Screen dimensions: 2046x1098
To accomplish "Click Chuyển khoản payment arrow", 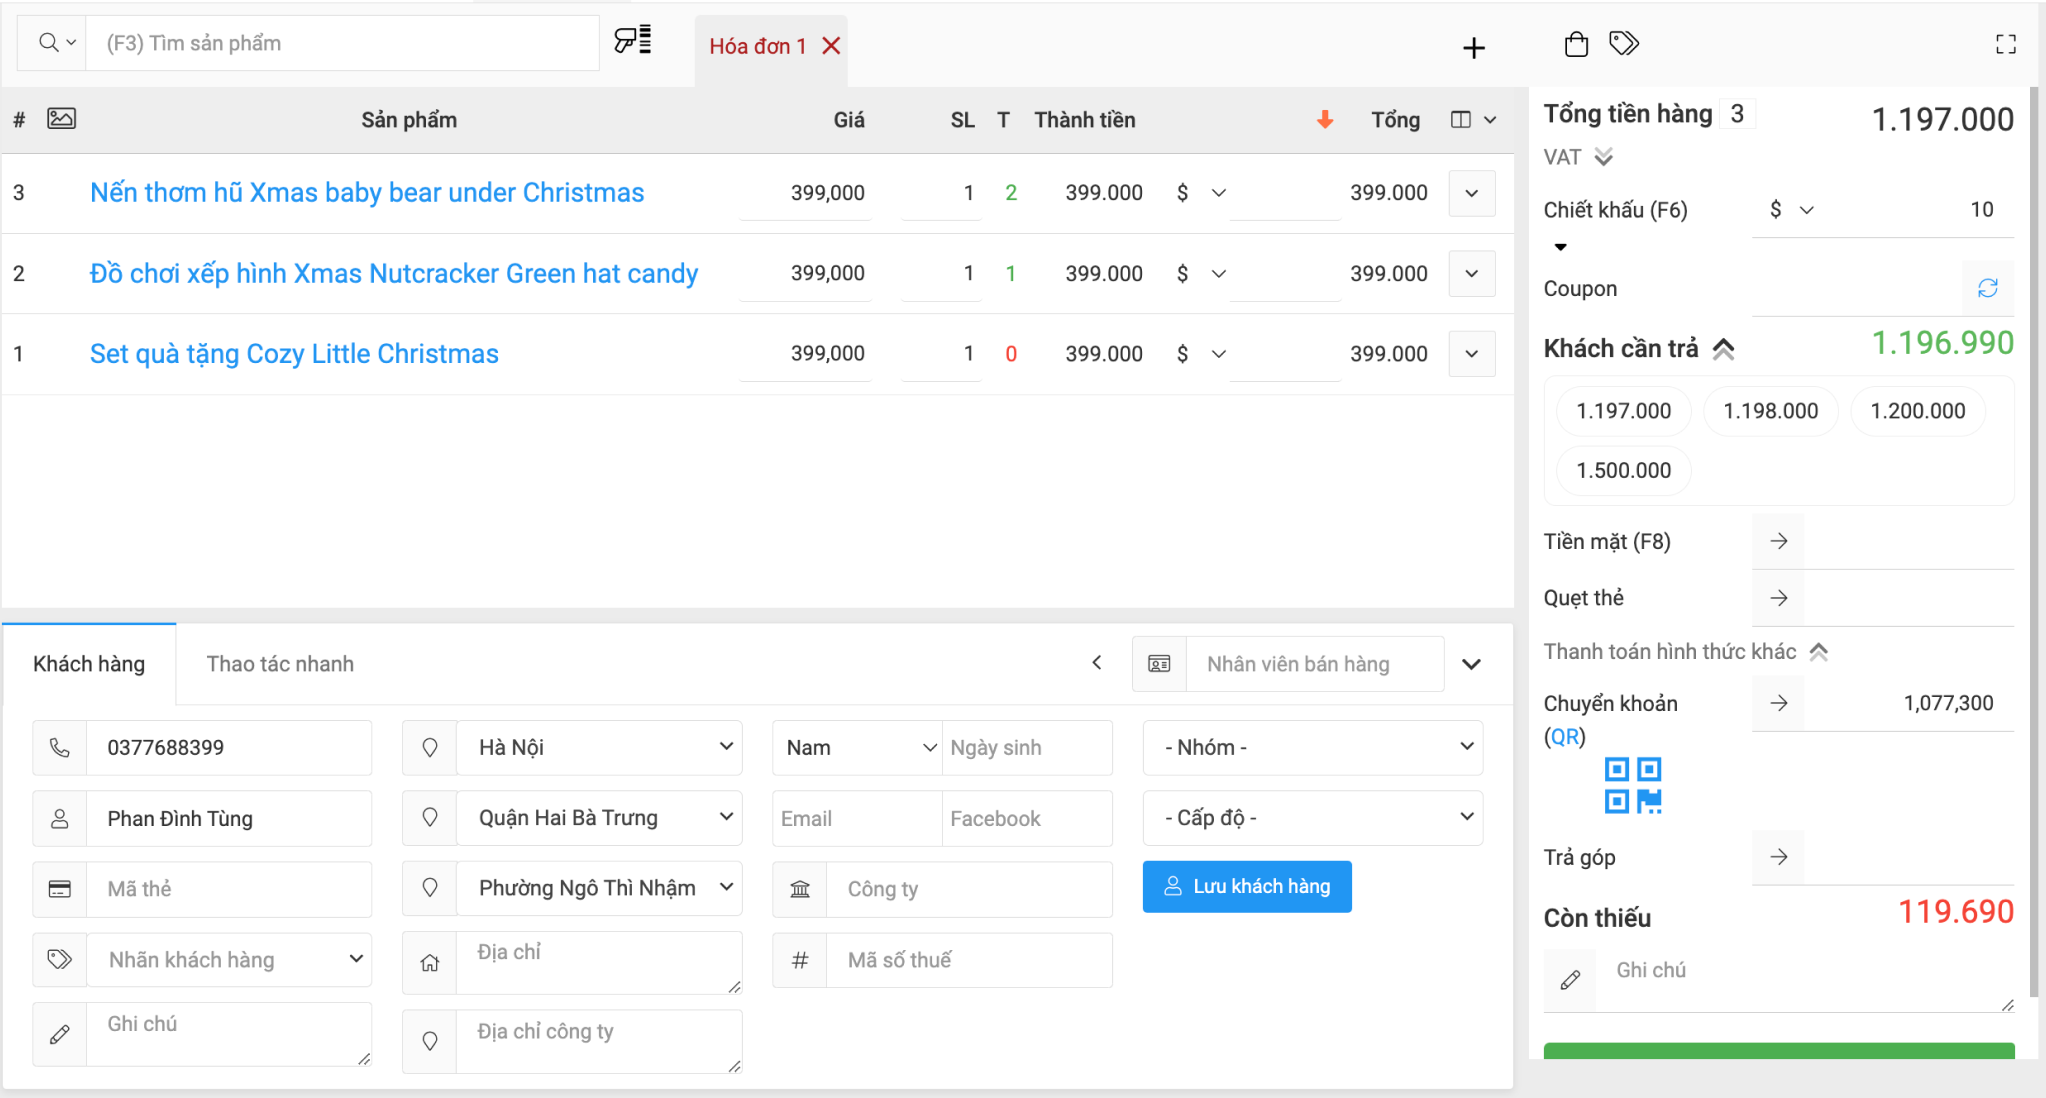I will click(1778, 703).
